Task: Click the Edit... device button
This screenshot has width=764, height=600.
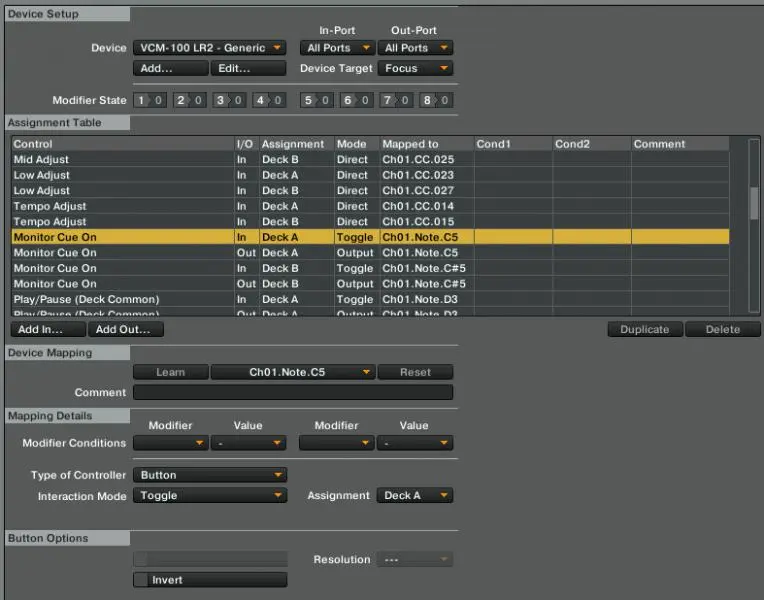Action: point(248,69)
